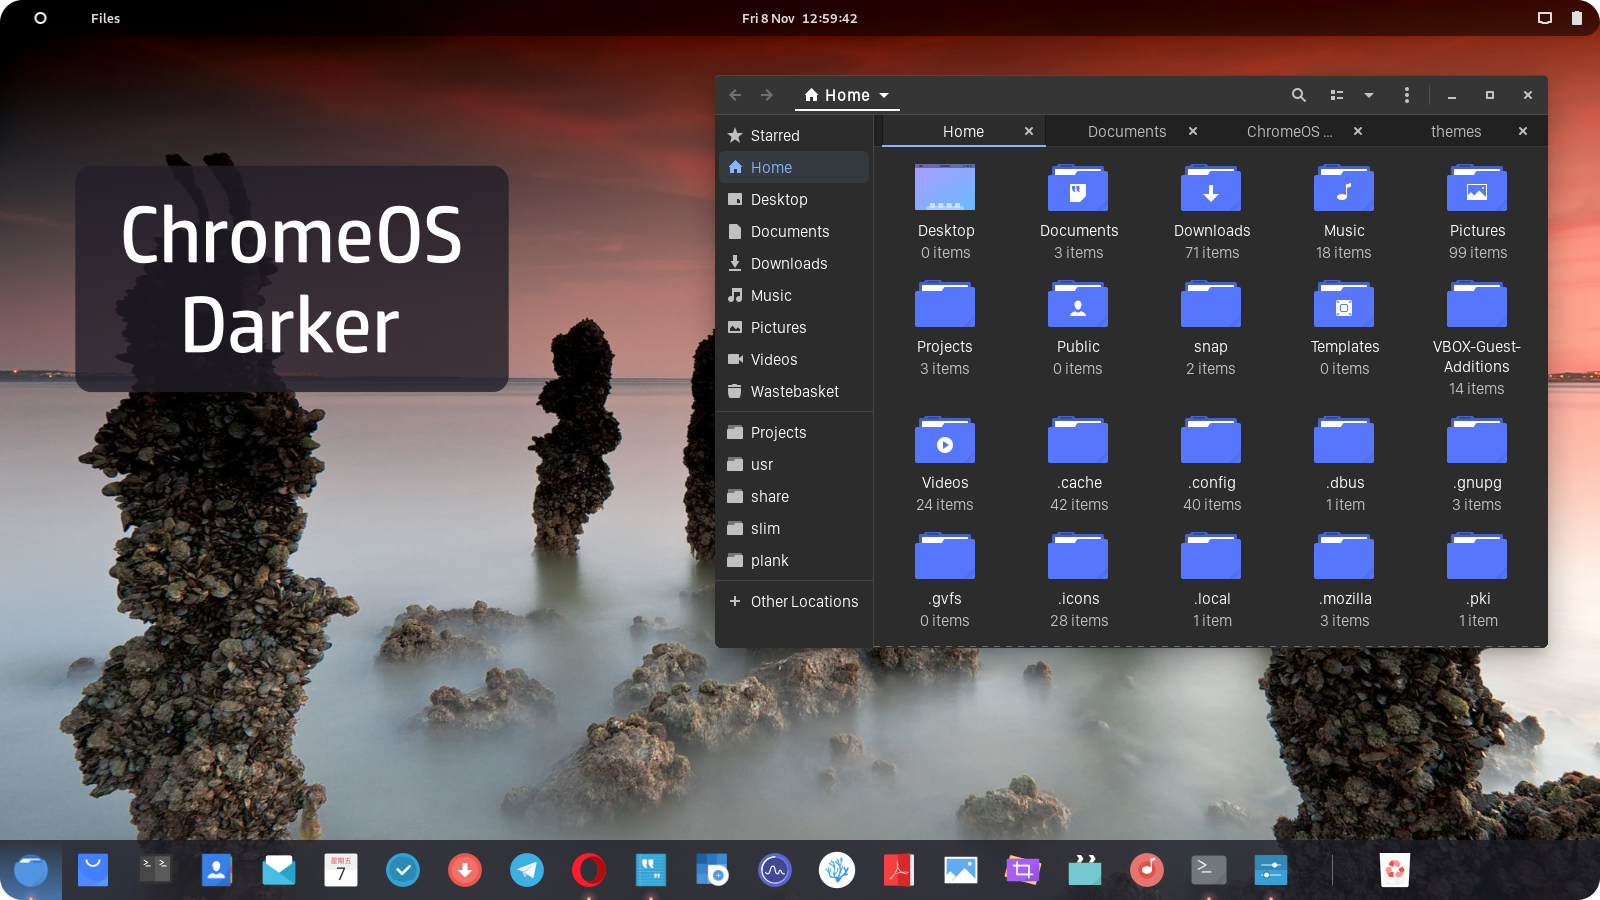Select the .gvfs folder icon
The width and height of the screenshot is (1600, 900).
[x=945, y=556]
